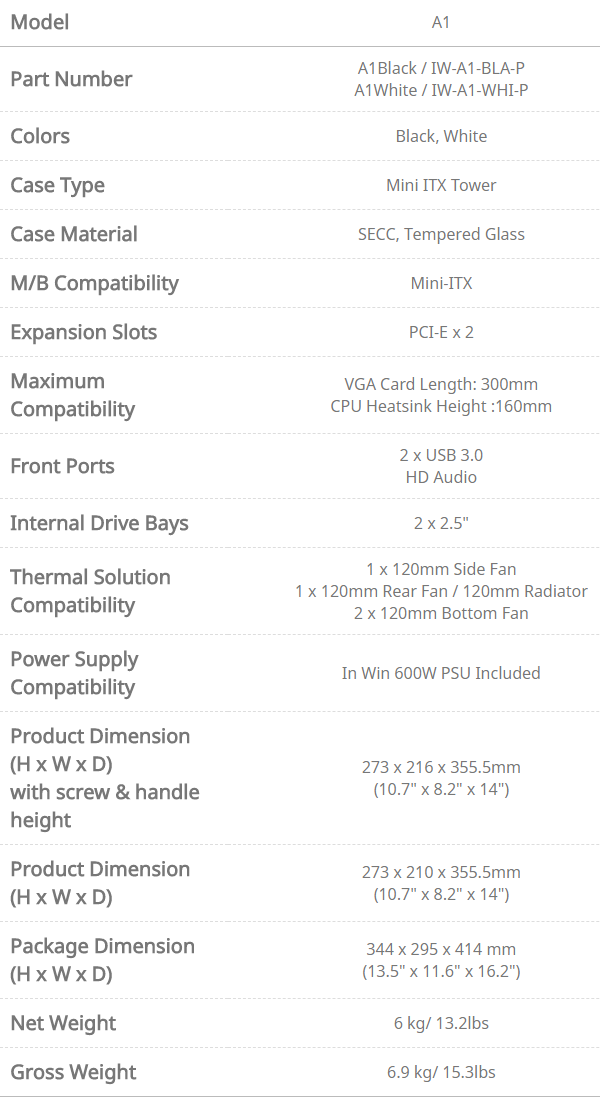Click the Net Weight 6 kg/ 13.2lbs value

point(441,1023)
